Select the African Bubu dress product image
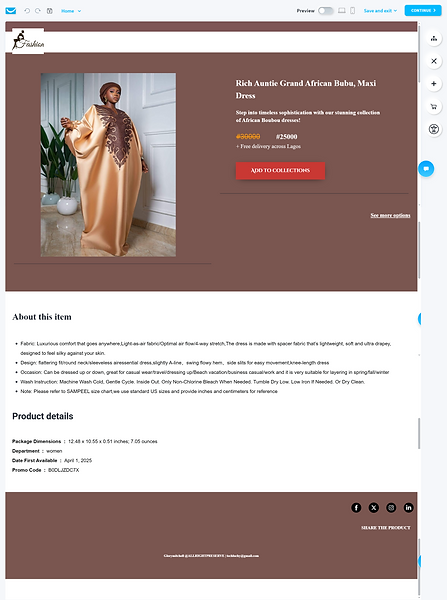The height and width of the screenshot is (600, 447). (x=108, y=165)
